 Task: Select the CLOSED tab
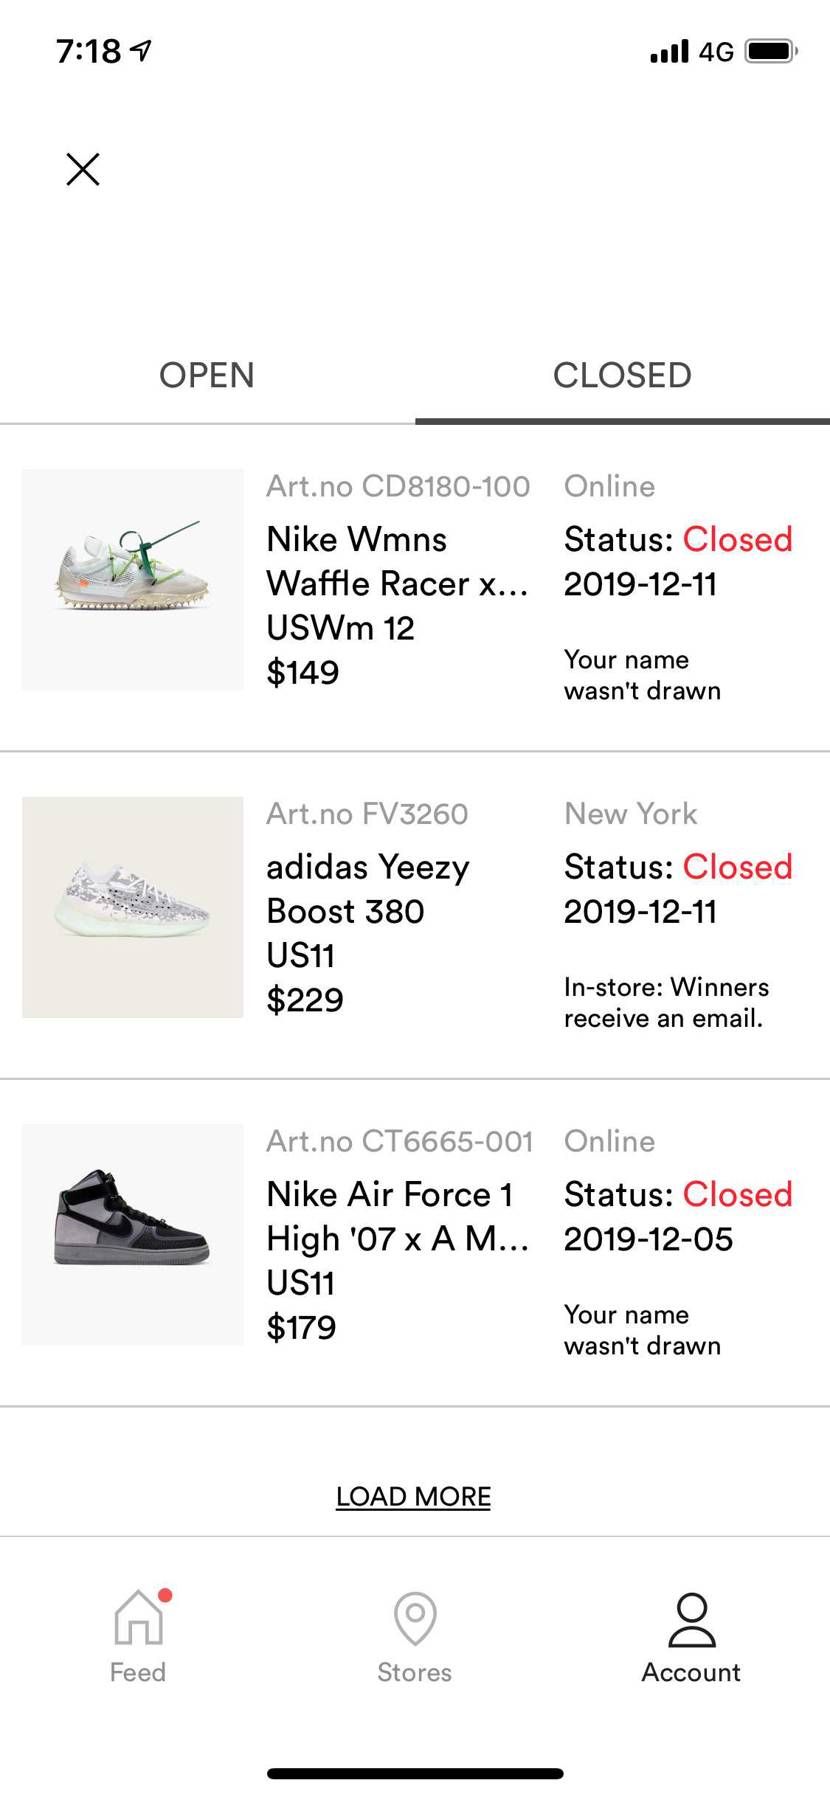(x=622, y=375)
